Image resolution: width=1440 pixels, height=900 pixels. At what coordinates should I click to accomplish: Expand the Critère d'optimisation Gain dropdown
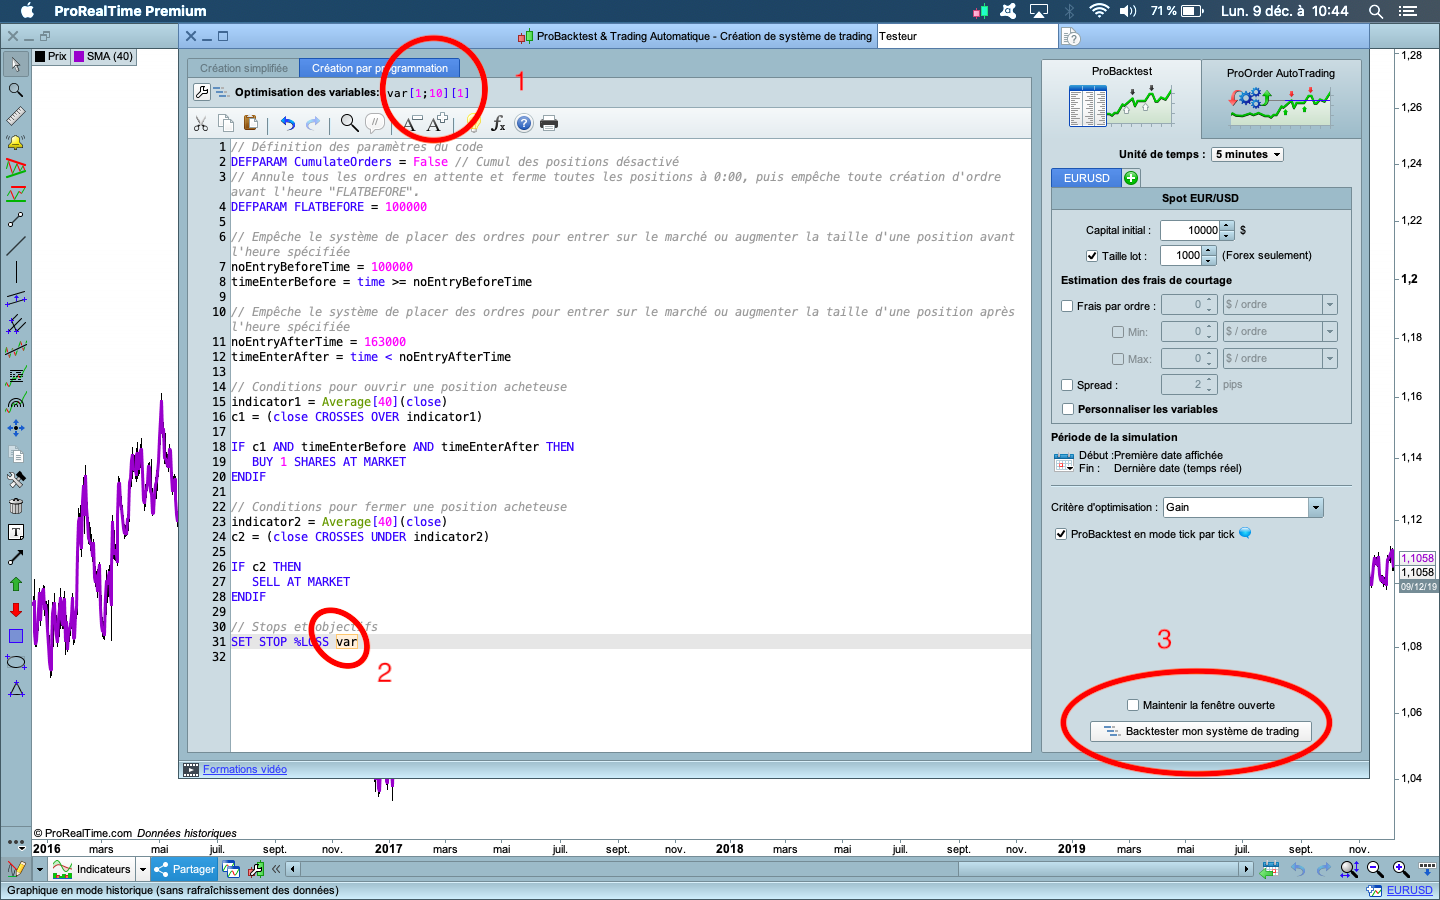click(1316, 508)
